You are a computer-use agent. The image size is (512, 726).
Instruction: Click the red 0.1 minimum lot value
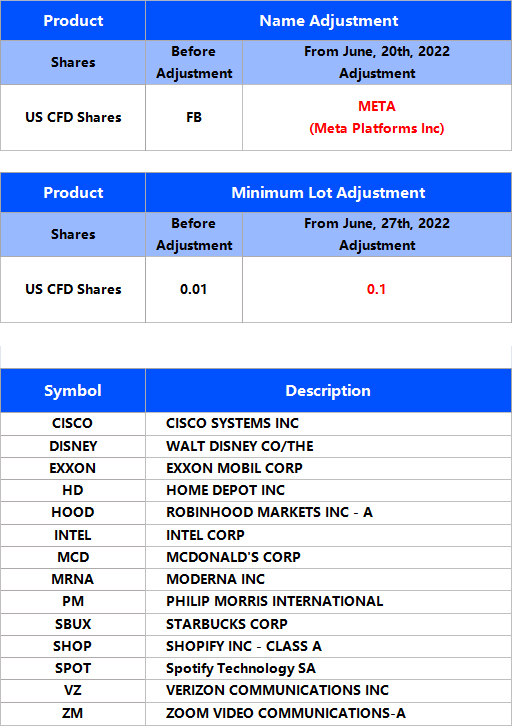point(377,289)
